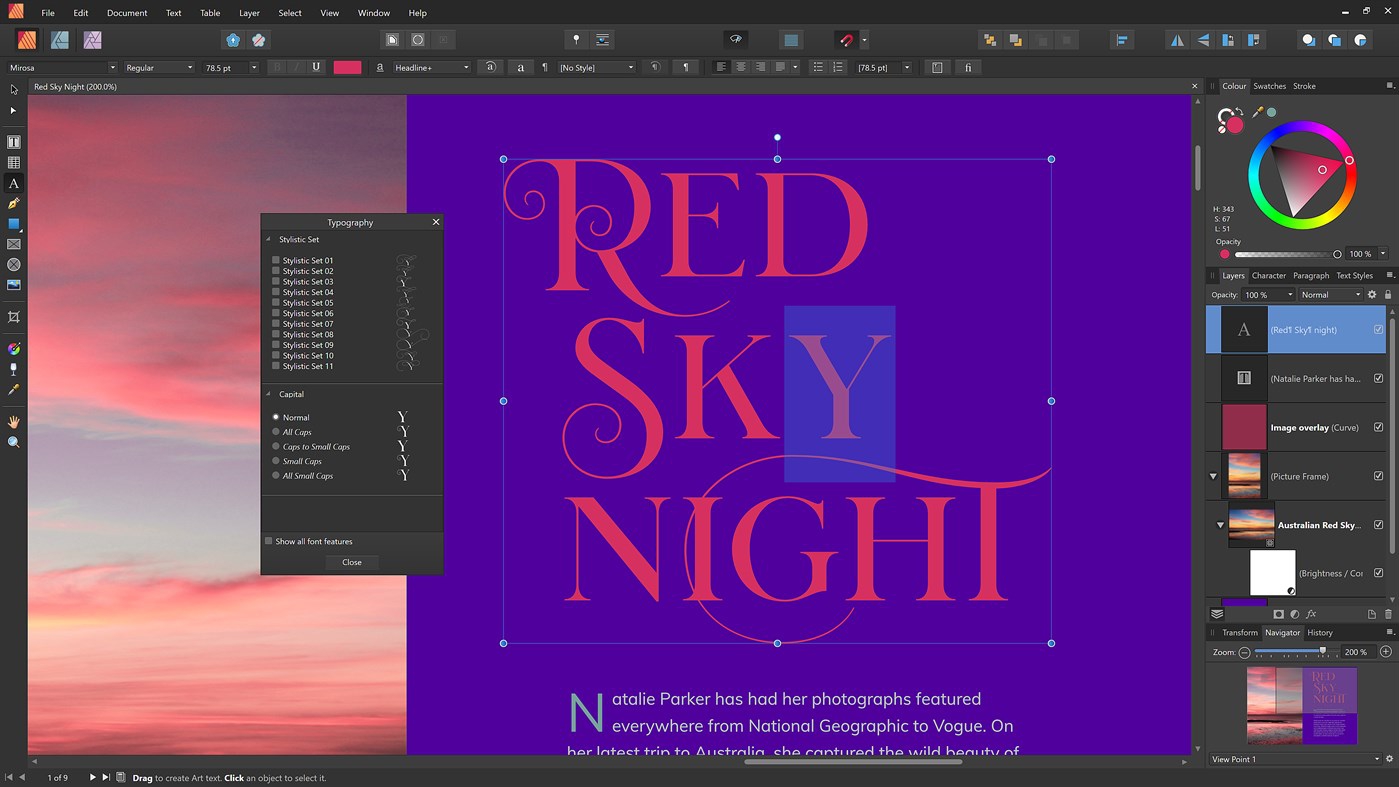Activate the hand View tool
This screenshot has height=787, width=1399.
click(x=14, y=422)
